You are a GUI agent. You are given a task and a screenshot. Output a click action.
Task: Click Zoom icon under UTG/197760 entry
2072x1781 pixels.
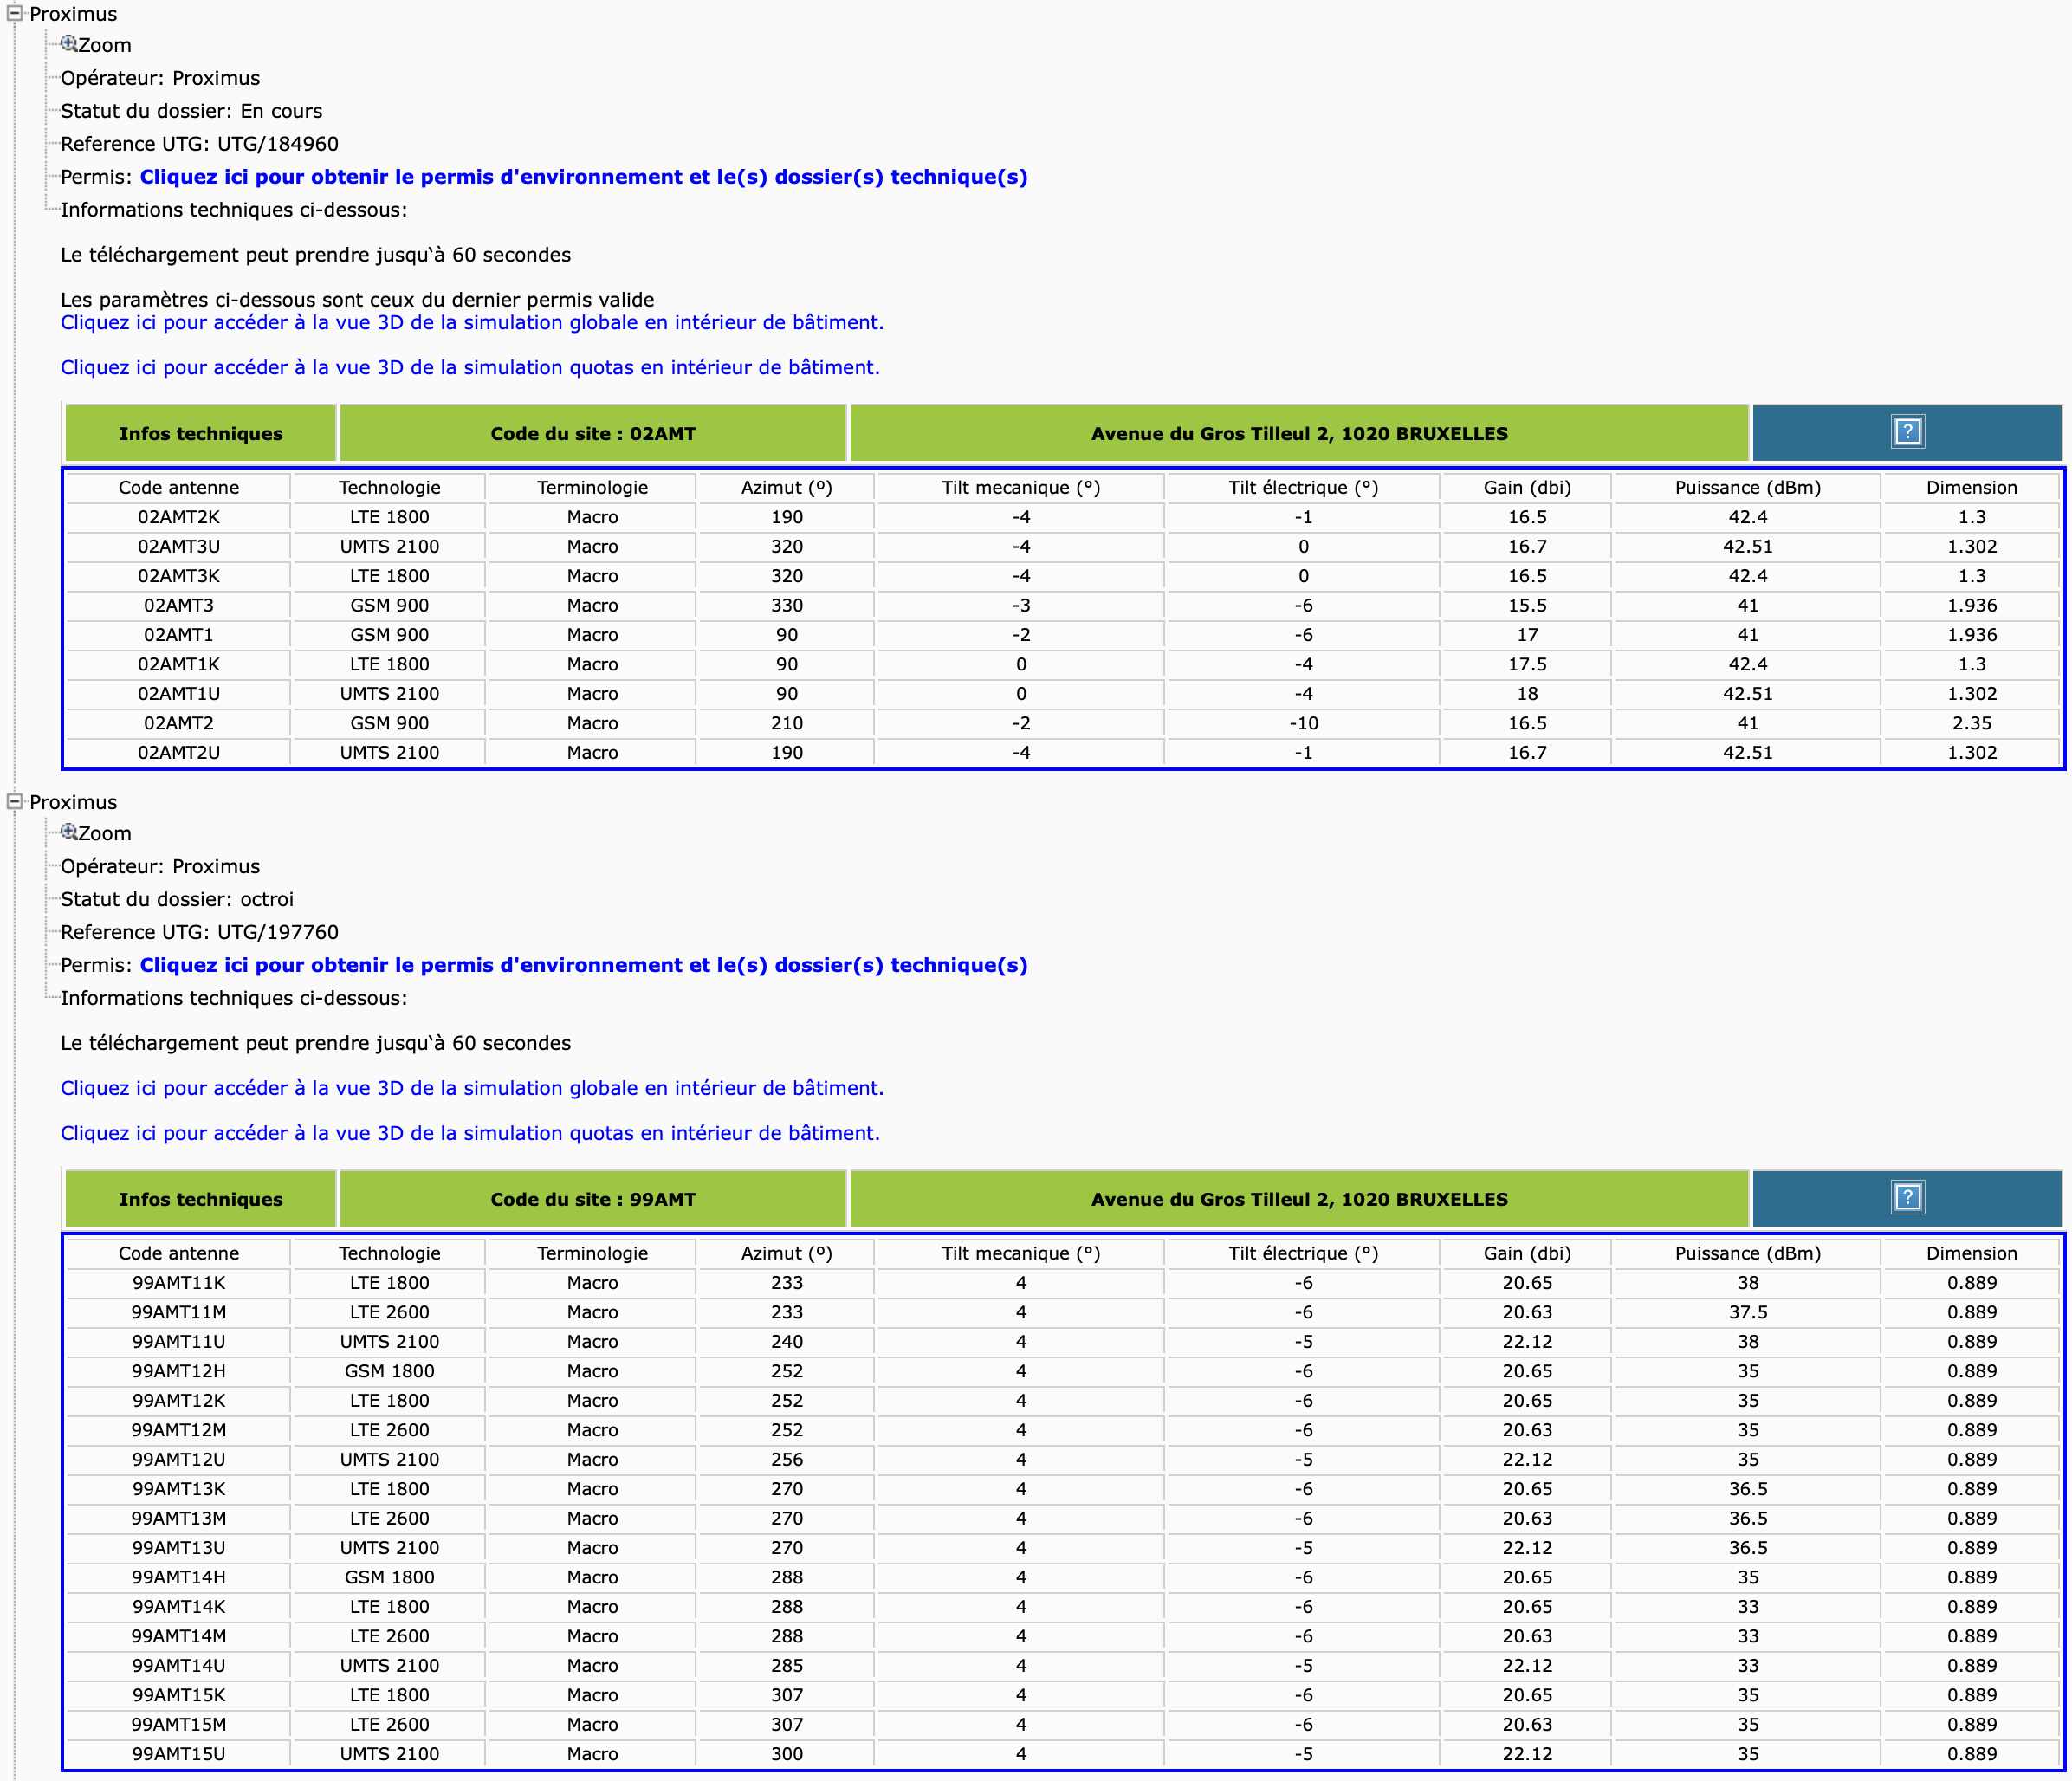click(x=69, y=832)
